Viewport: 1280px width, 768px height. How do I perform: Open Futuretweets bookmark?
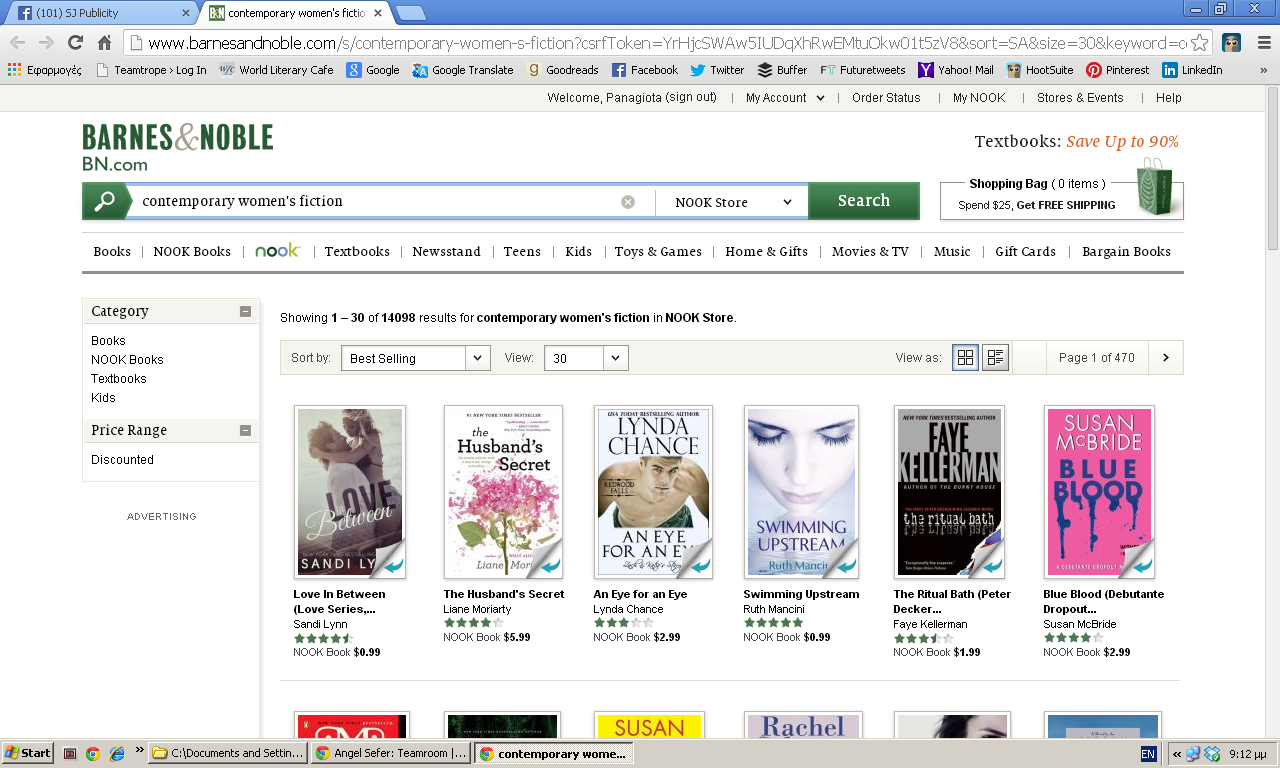(x=863, y=70)
